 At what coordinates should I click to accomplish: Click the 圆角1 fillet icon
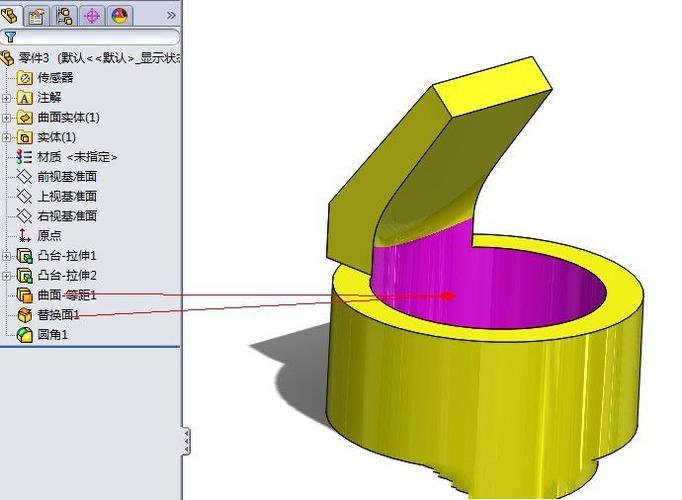25,335
